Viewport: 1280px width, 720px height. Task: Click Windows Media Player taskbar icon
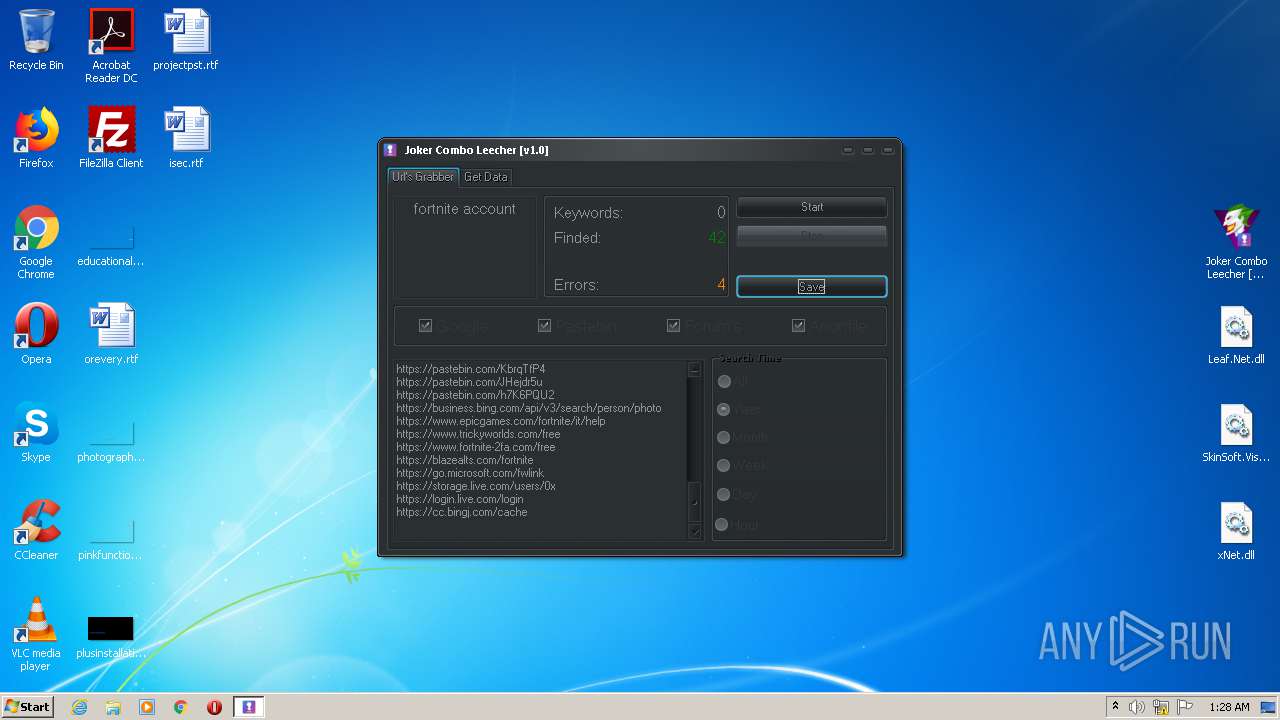147,707
